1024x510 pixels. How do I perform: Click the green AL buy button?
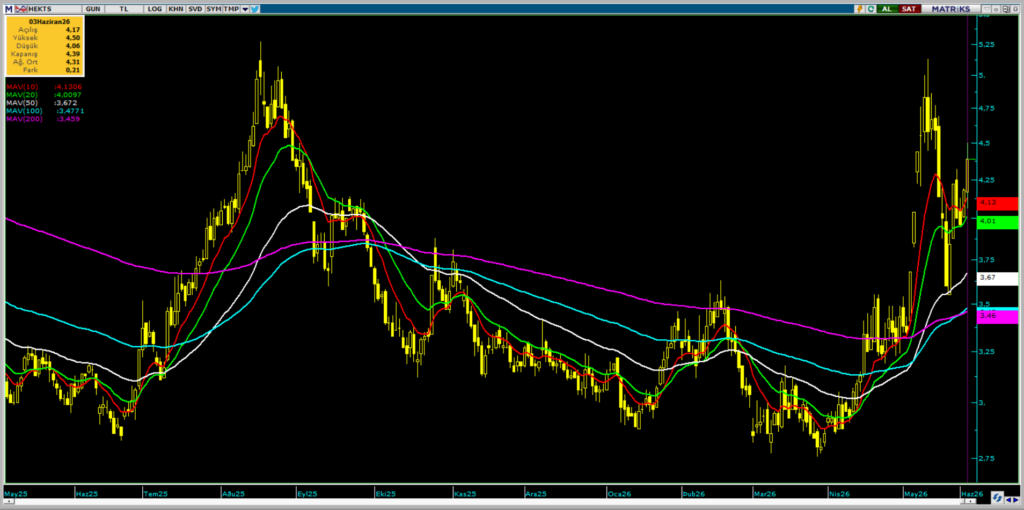click(x=887, y=9)
